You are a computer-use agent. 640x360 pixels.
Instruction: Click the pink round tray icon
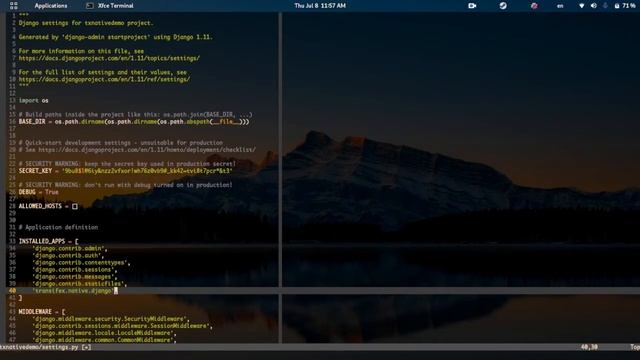click(x=534, y=6)
